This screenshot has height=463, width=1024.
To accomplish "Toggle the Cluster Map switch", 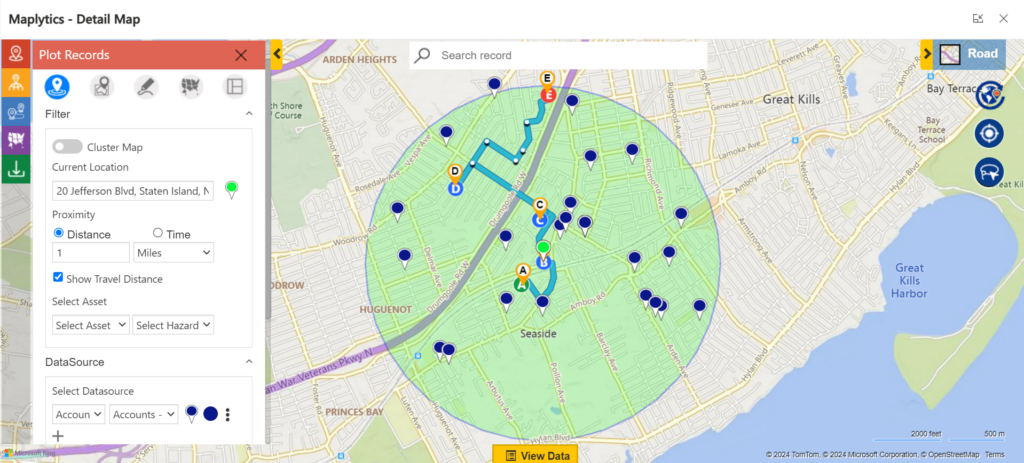I will (x=67, y=147).
